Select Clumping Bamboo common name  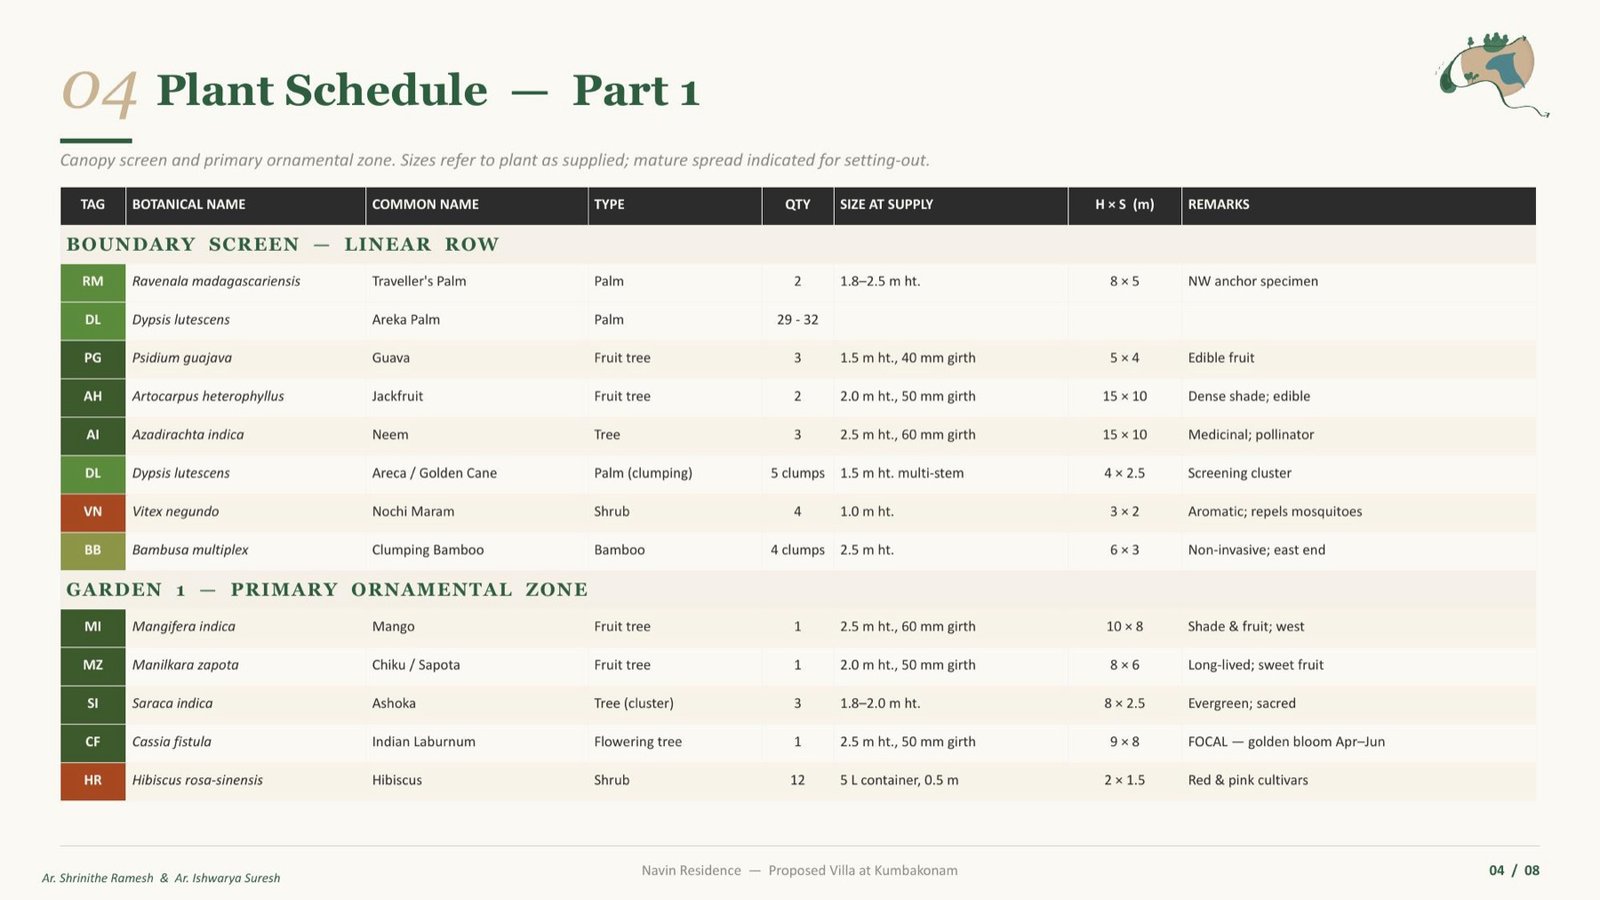click(428, 550)
